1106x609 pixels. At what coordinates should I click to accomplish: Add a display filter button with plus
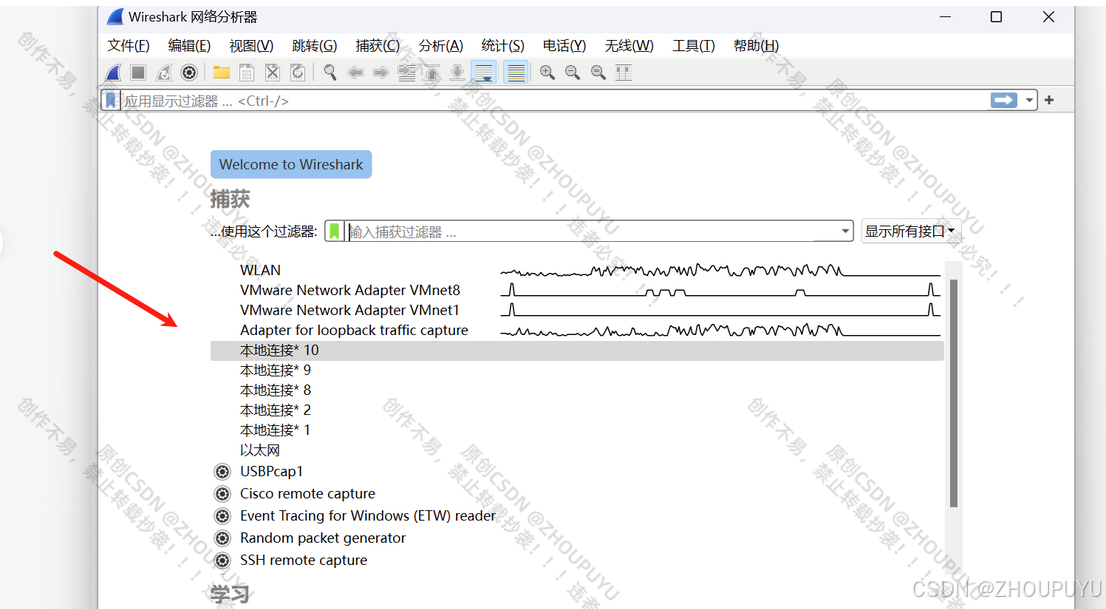[1049, 100]
